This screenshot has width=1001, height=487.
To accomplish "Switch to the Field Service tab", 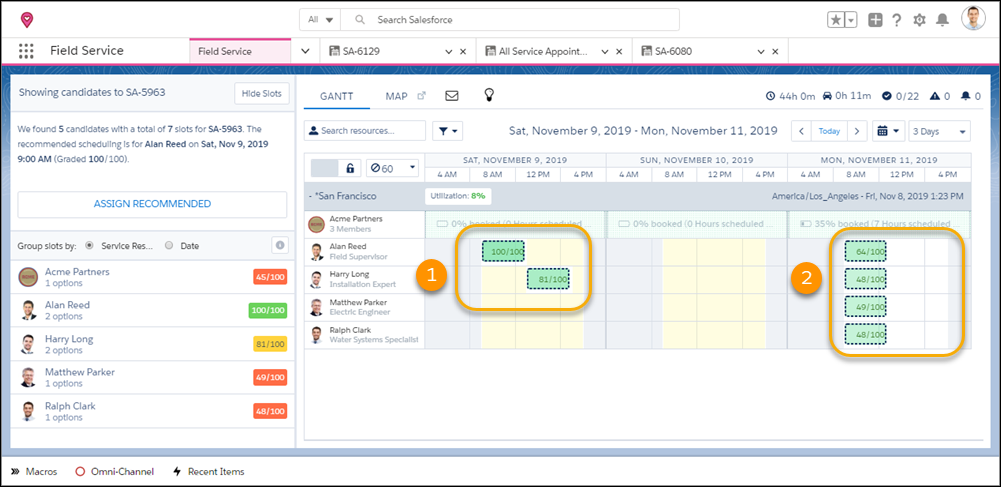I will coord(240,52).
